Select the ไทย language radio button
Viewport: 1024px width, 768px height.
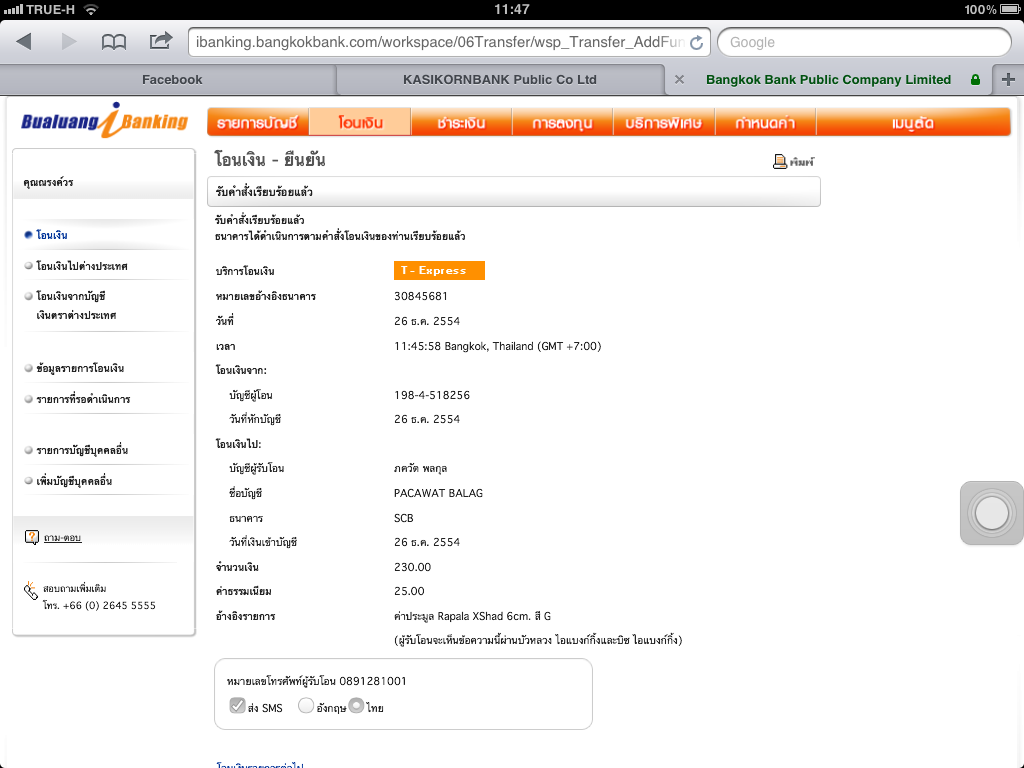356,706
